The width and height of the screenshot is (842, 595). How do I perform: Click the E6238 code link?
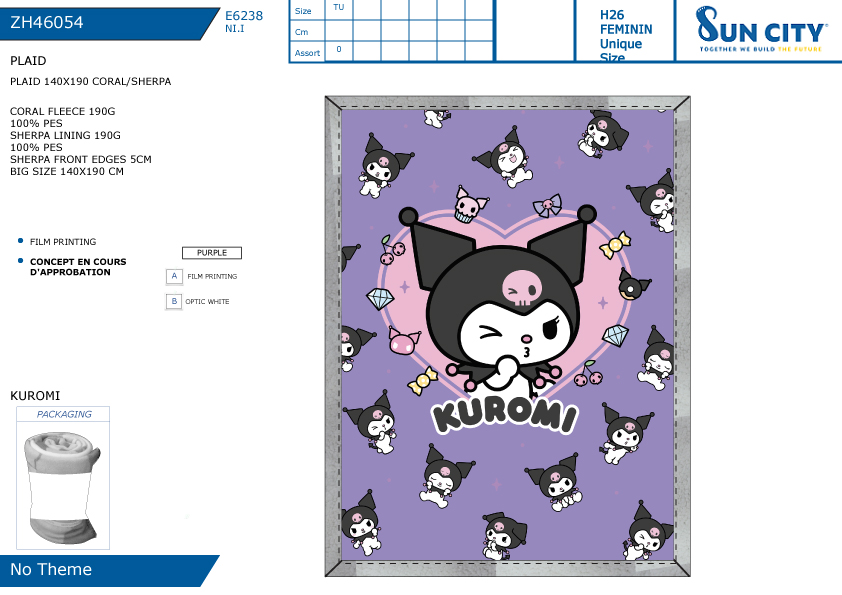(x=244, y=16)
